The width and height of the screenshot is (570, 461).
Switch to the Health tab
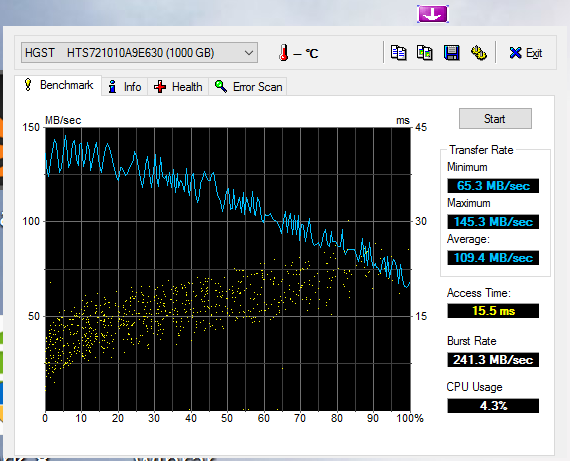tap(178, 87)
